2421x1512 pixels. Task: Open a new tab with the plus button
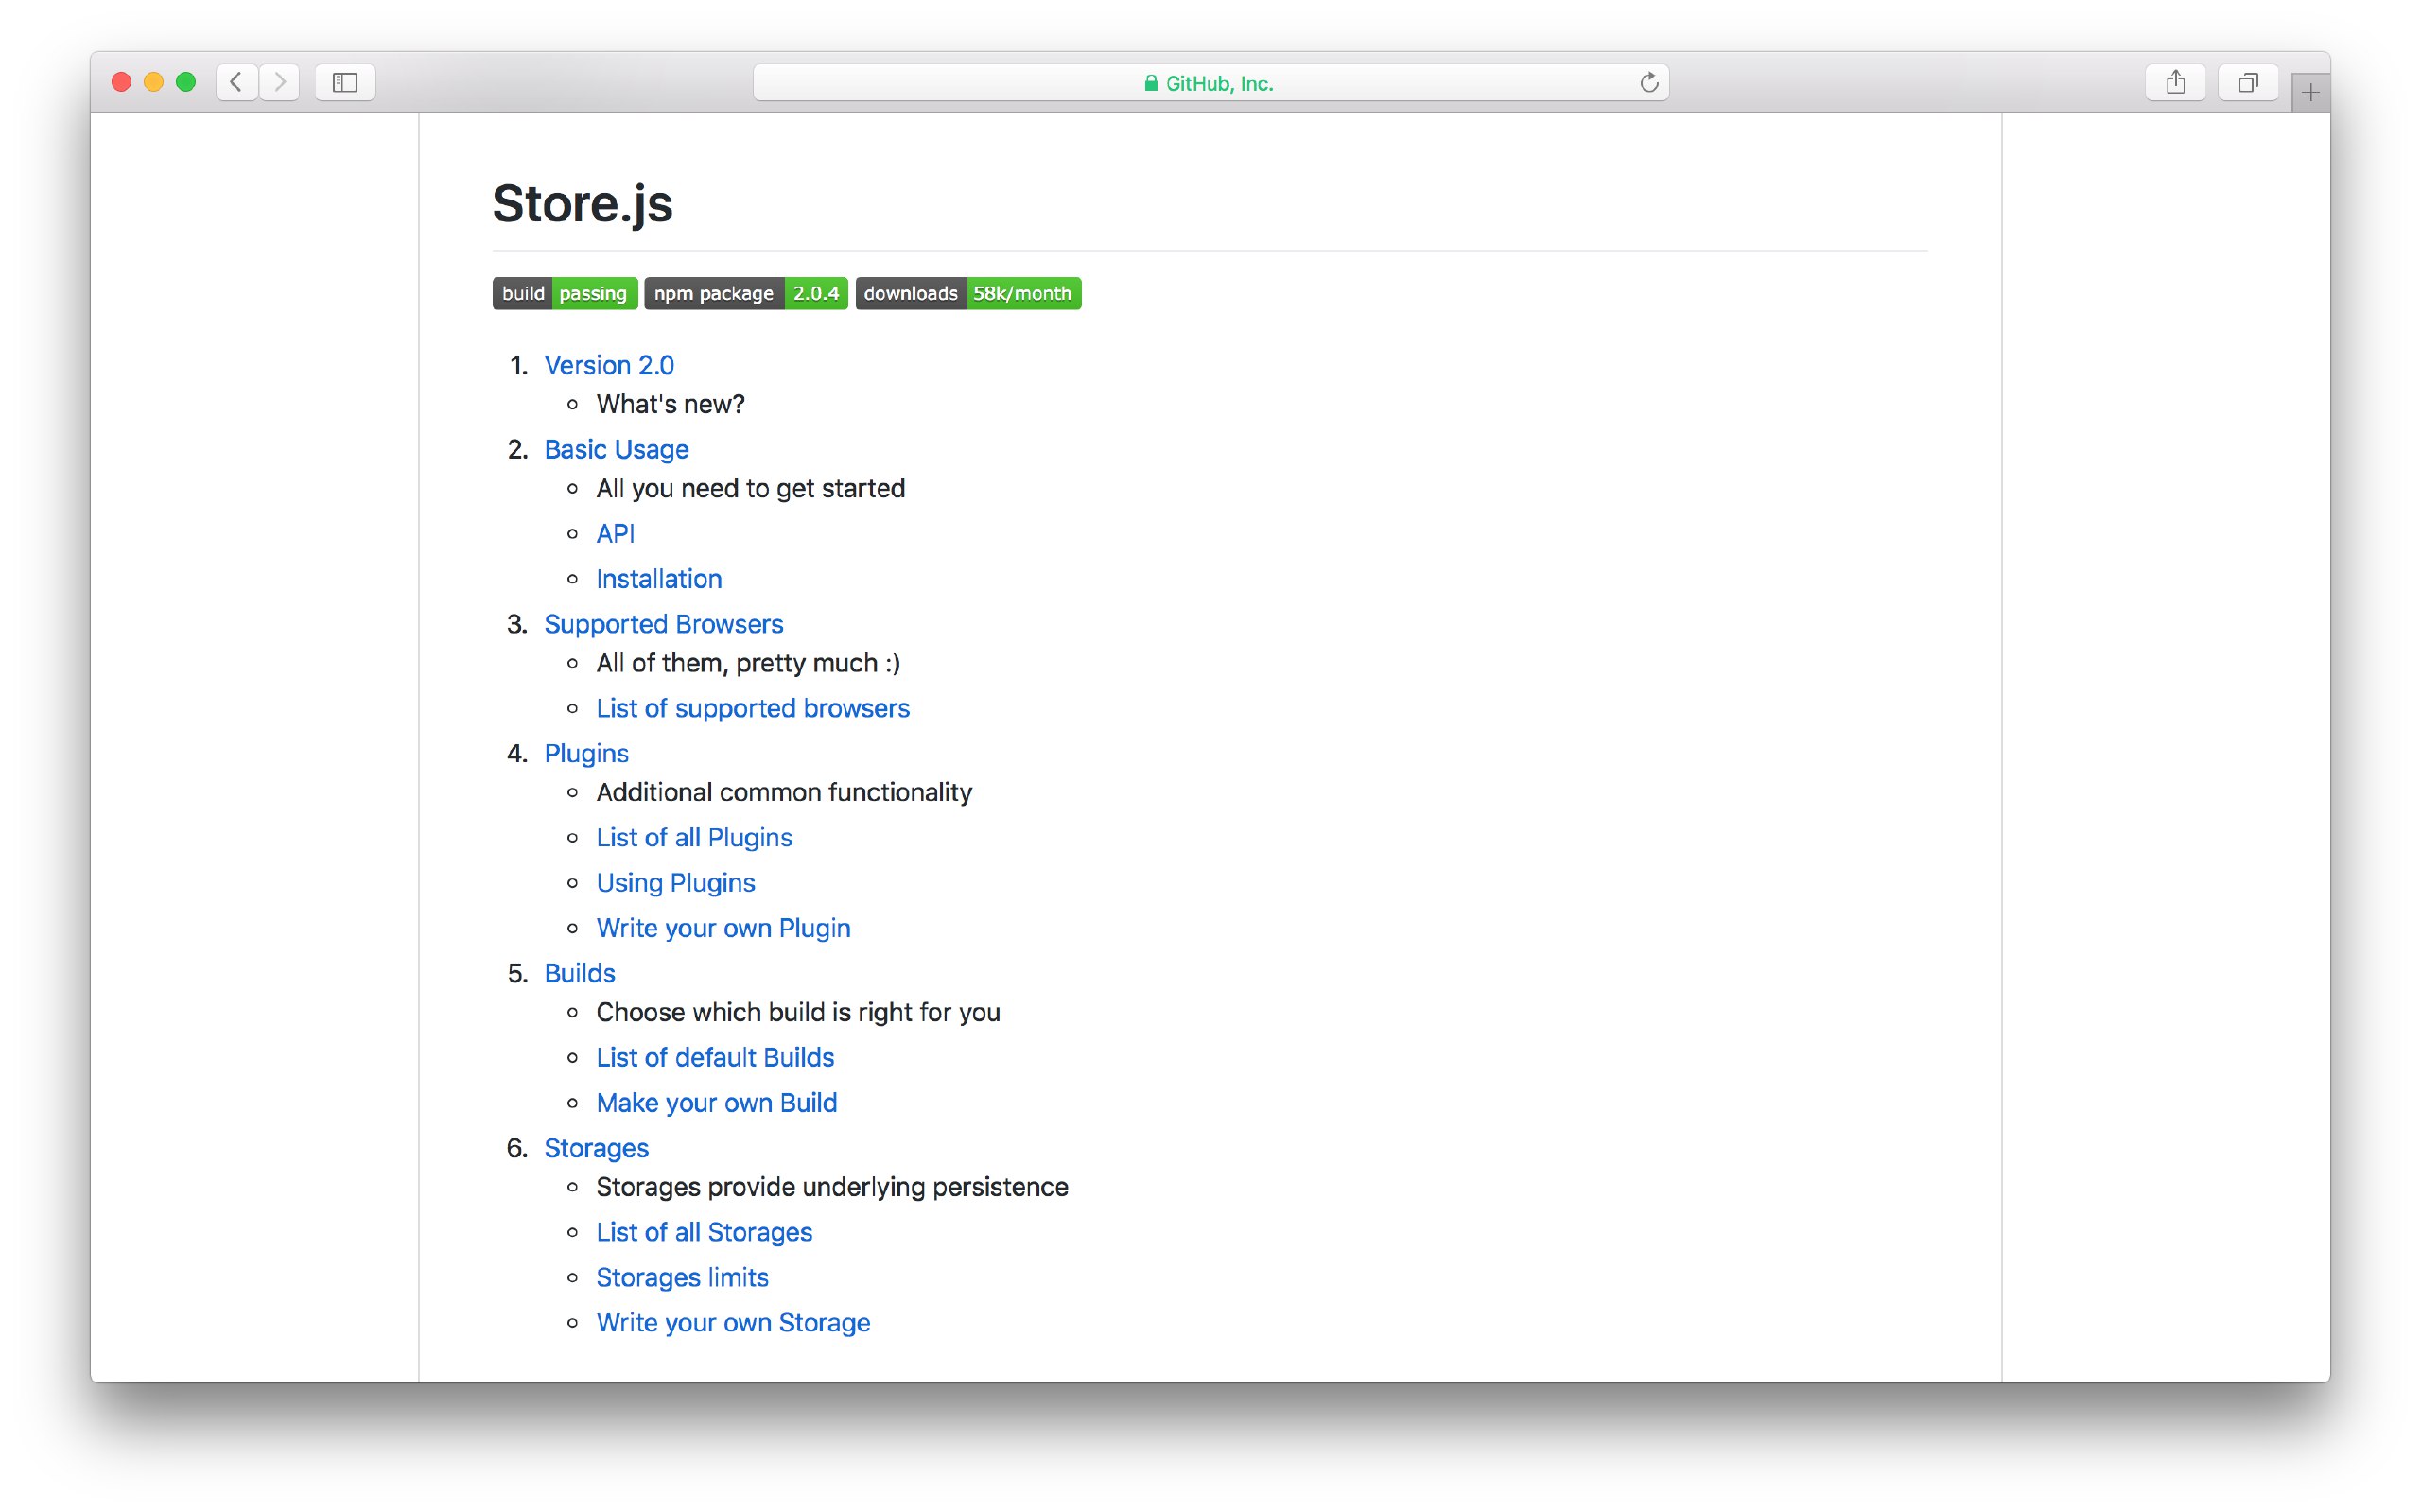(x=2310, y=93)
